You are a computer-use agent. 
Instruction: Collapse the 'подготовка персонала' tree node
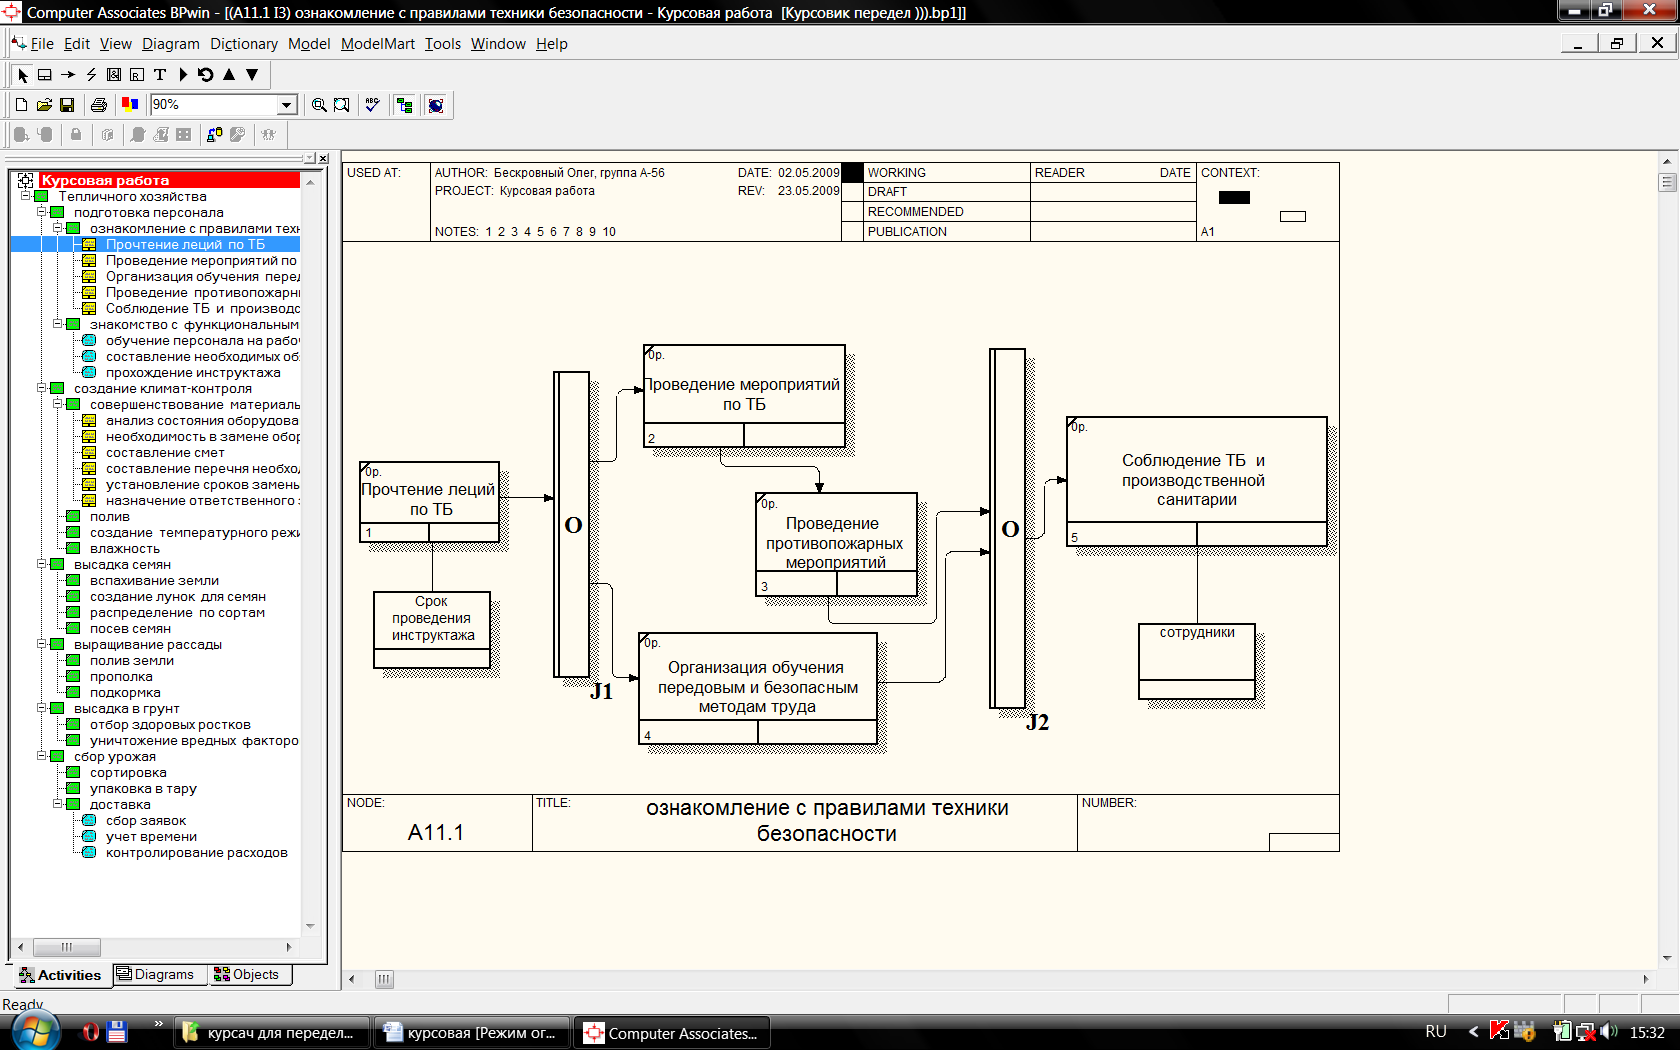pyautogui.click(x=42, y=212)
